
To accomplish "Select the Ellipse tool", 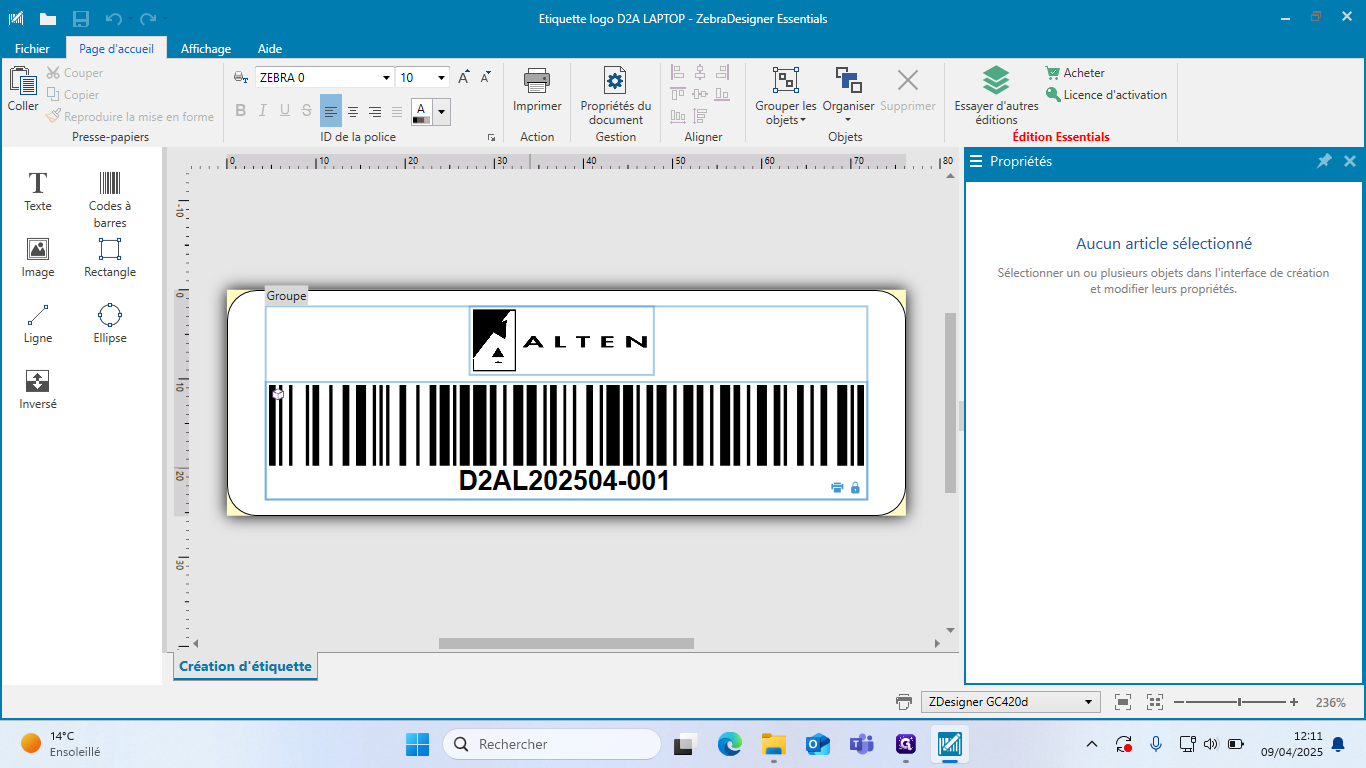I will click(x=110, y=324).
